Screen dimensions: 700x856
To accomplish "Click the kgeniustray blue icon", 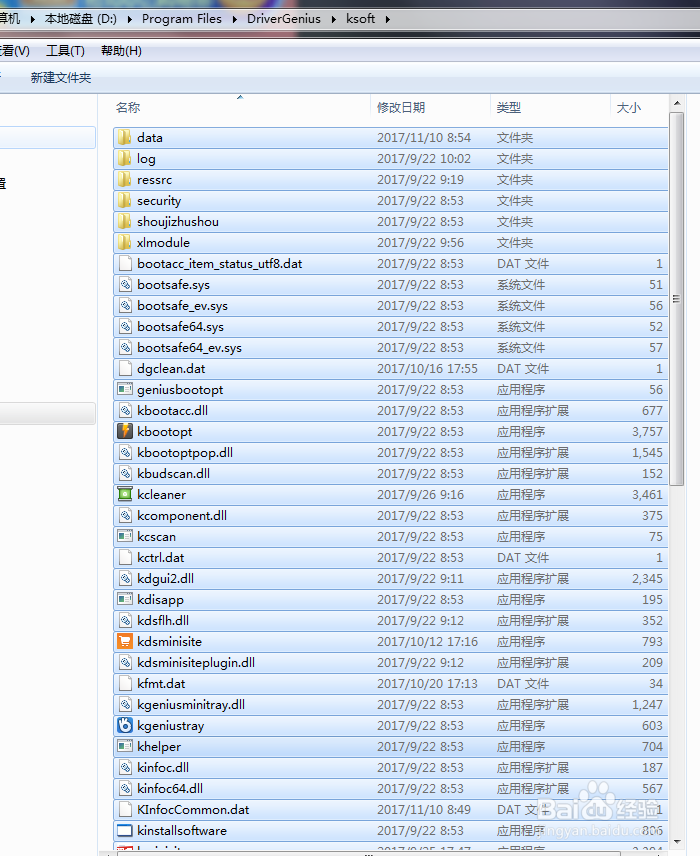I will (x=125, y=725).
